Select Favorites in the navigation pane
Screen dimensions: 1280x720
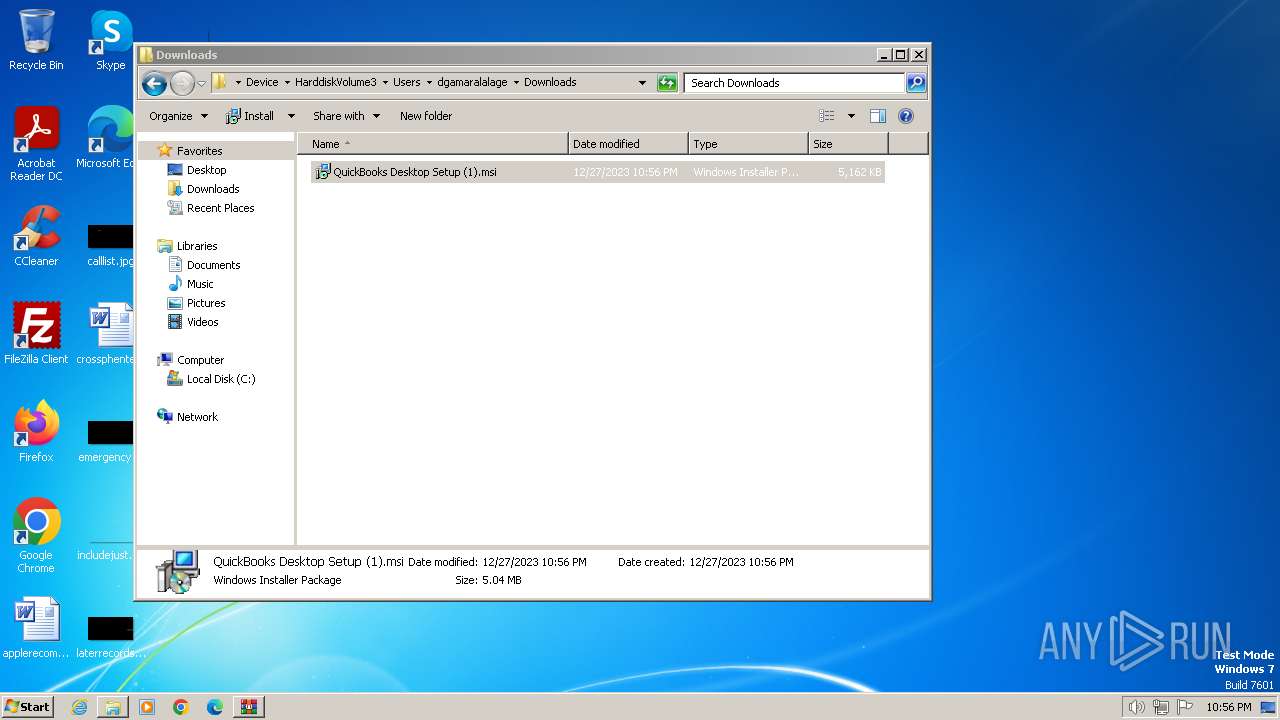click(199, 151)
